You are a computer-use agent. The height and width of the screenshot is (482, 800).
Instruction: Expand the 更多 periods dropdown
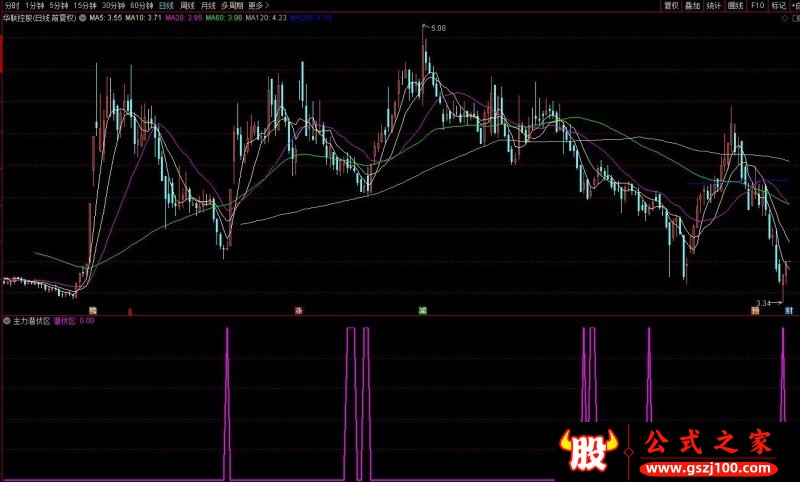pos(259,5)
